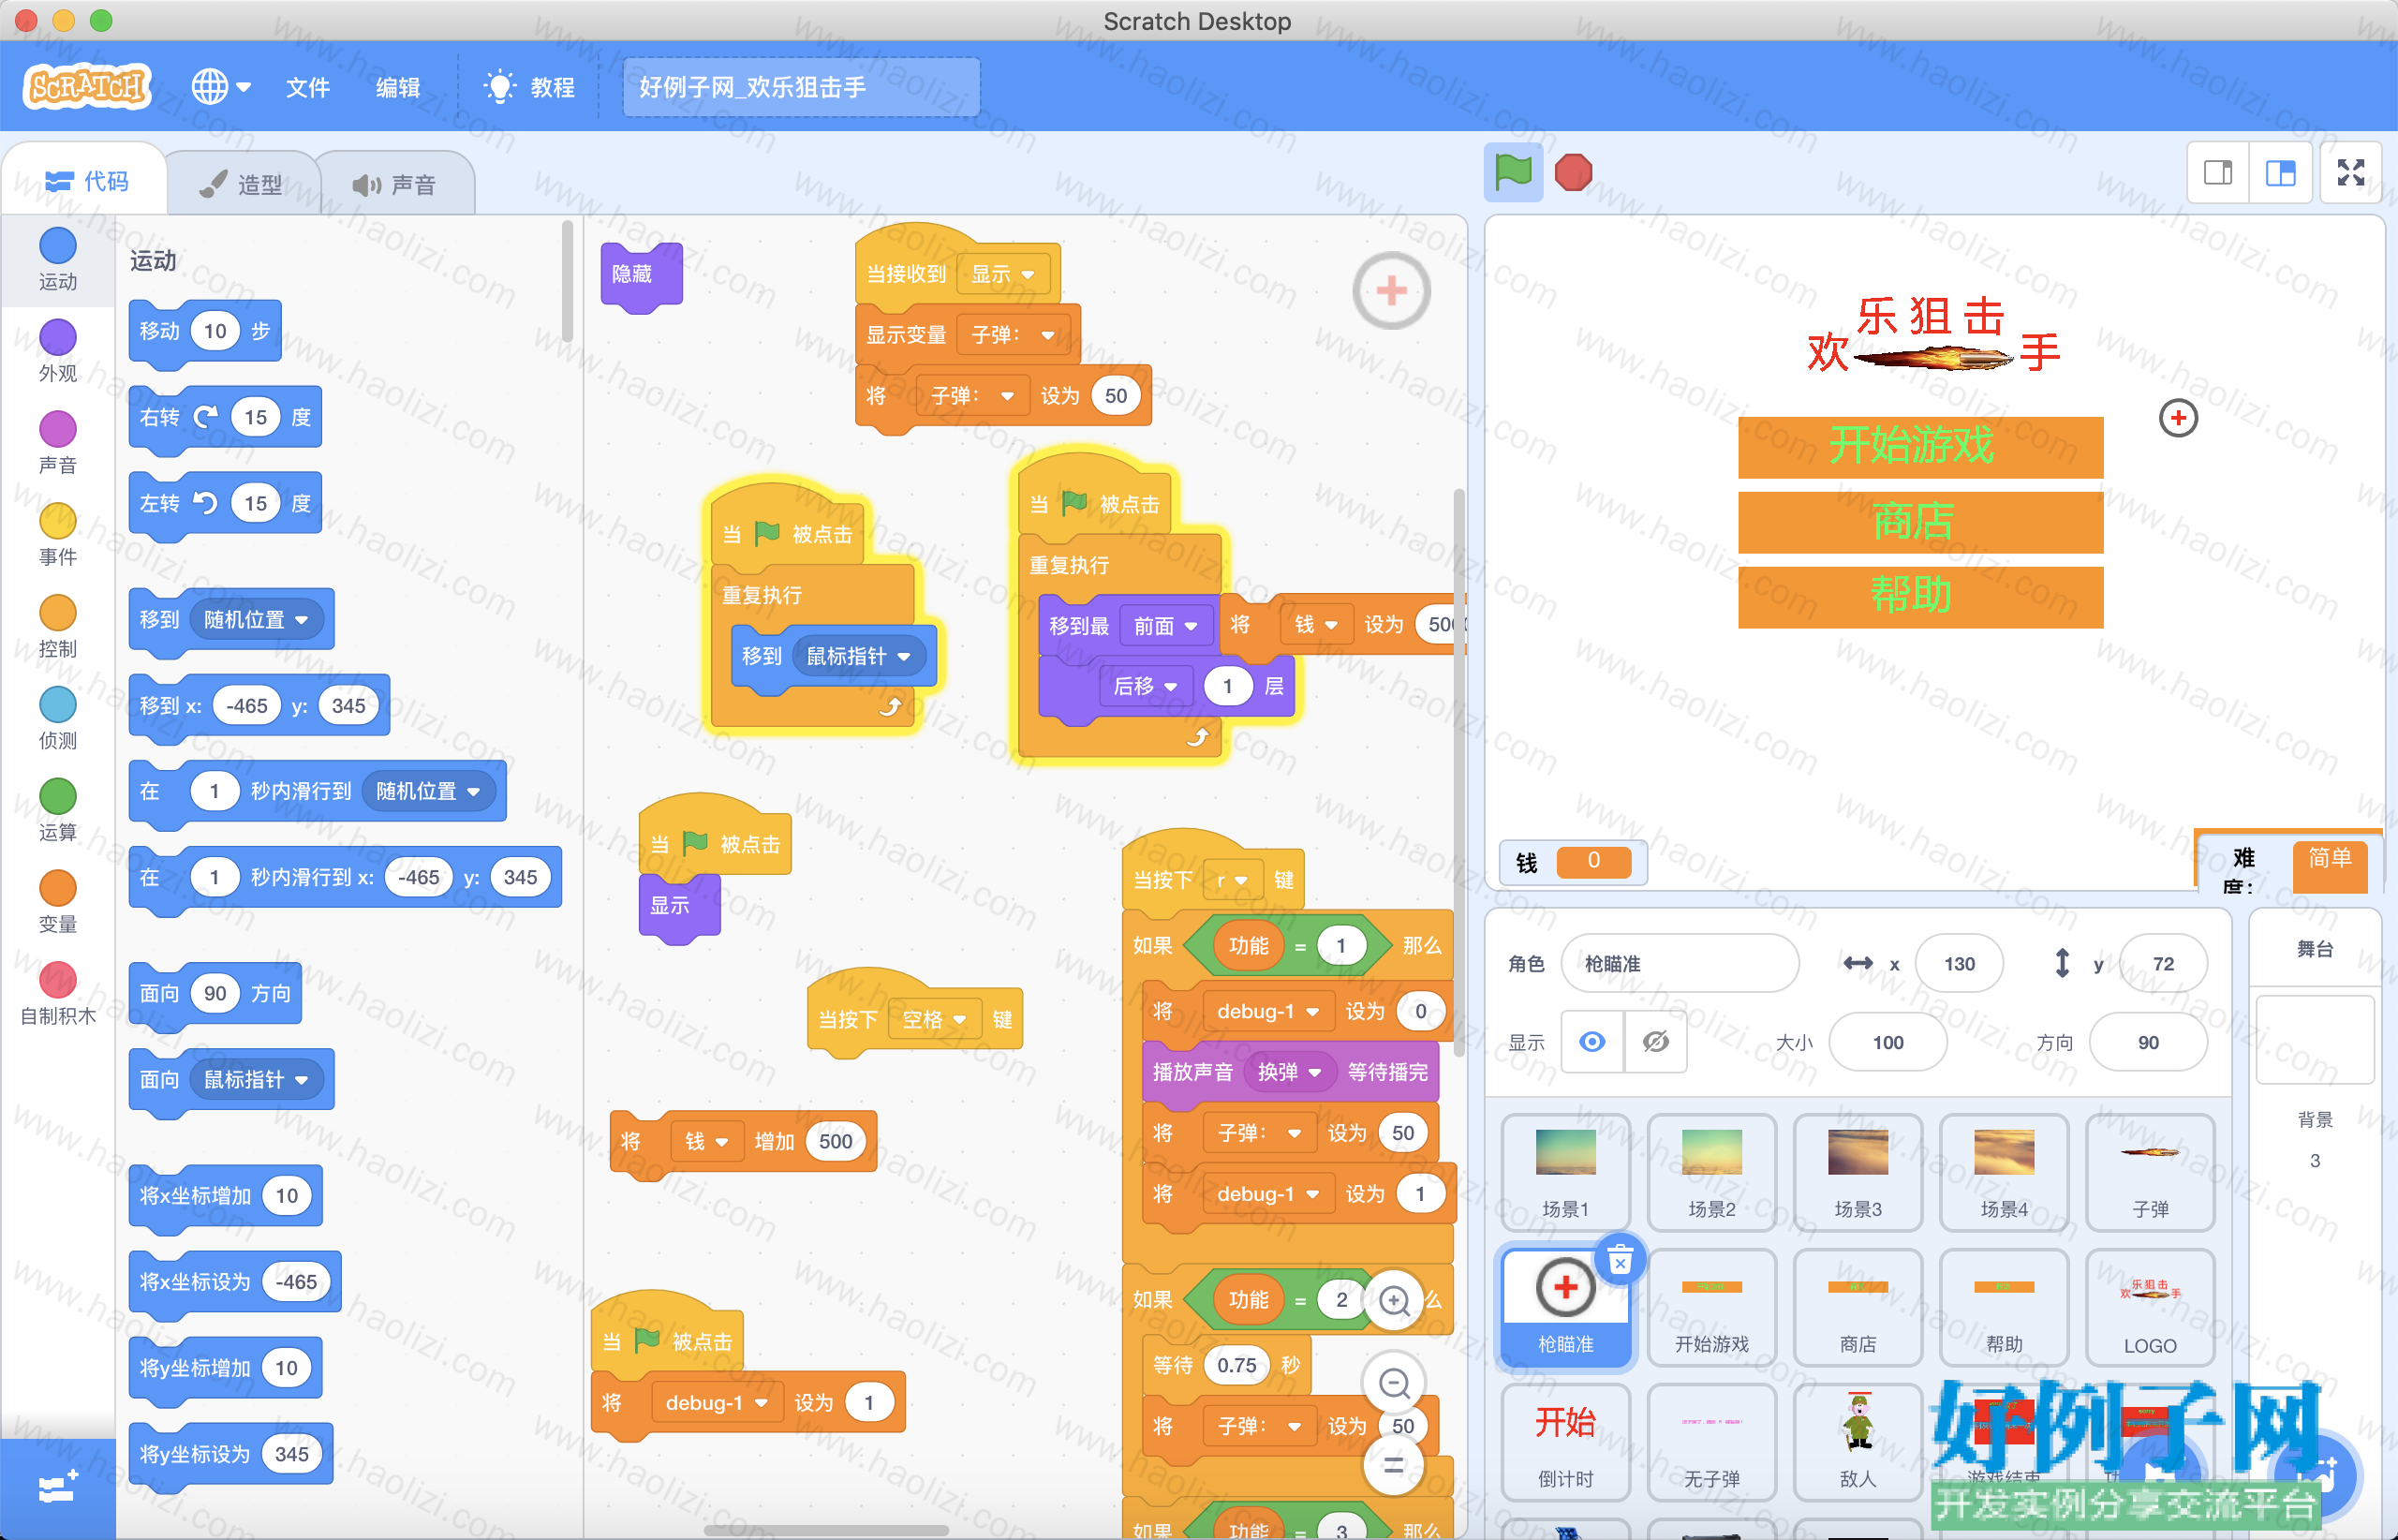This screenshot has width=2398, height=1540.
Task: Click 开始游戏 button on stage
Action: pyautogui.click(x=1920, y=446)
